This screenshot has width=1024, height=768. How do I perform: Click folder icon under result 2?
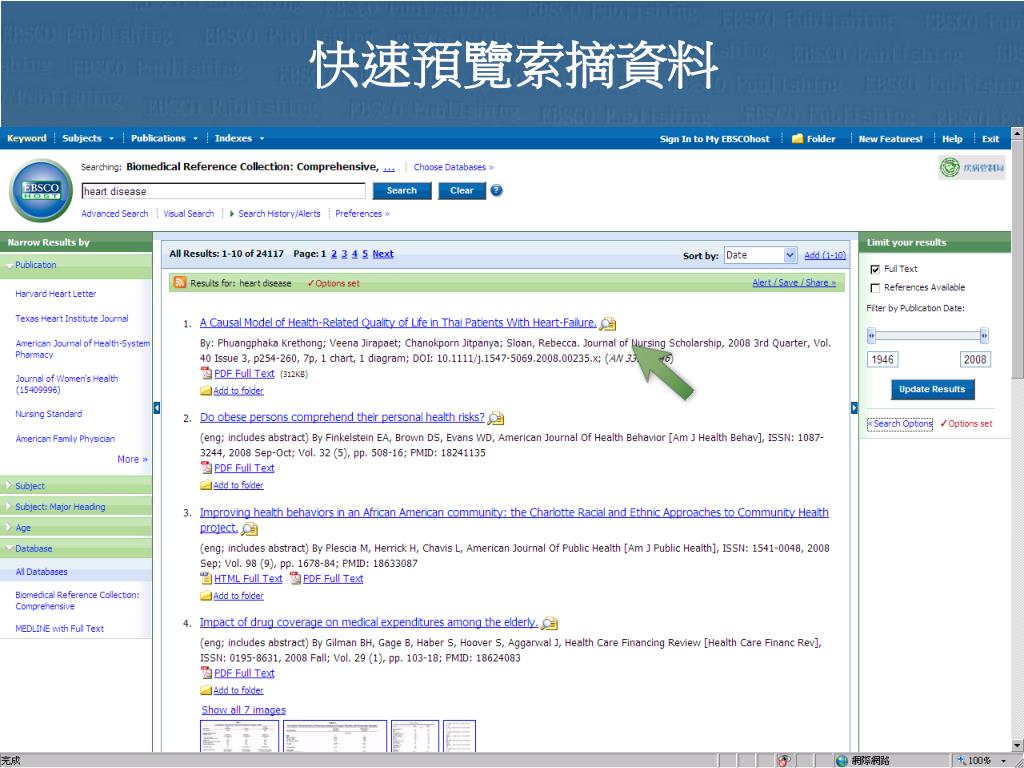[x=206, y=485]
